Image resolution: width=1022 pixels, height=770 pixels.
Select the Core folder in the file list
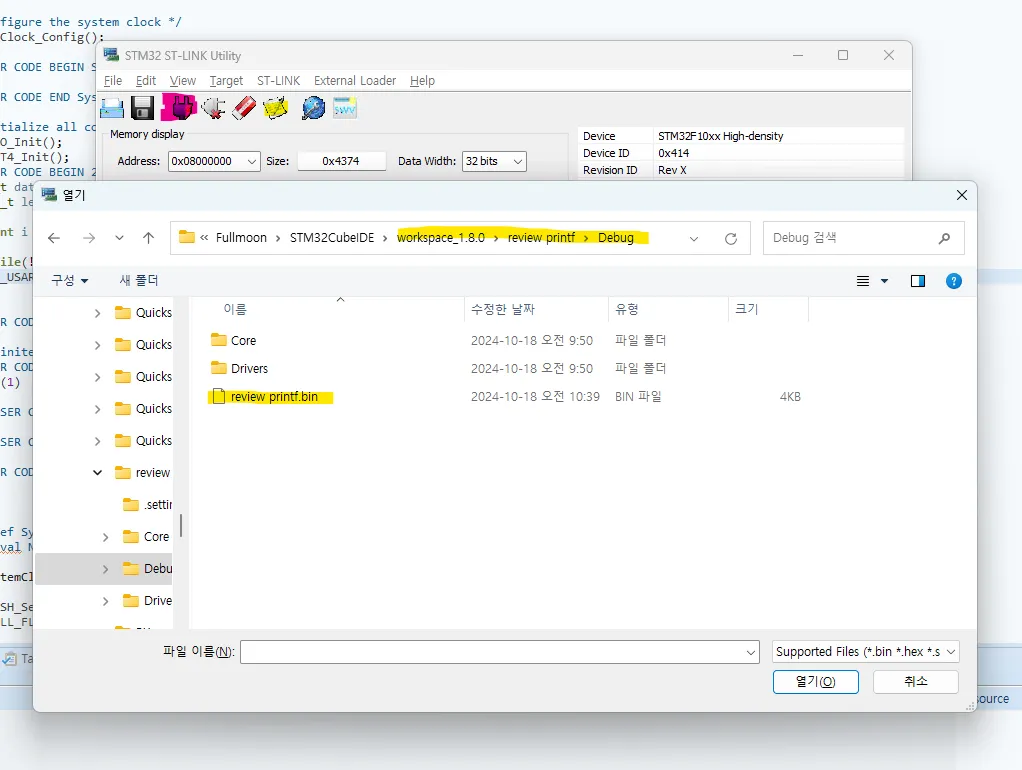[243, 340]
